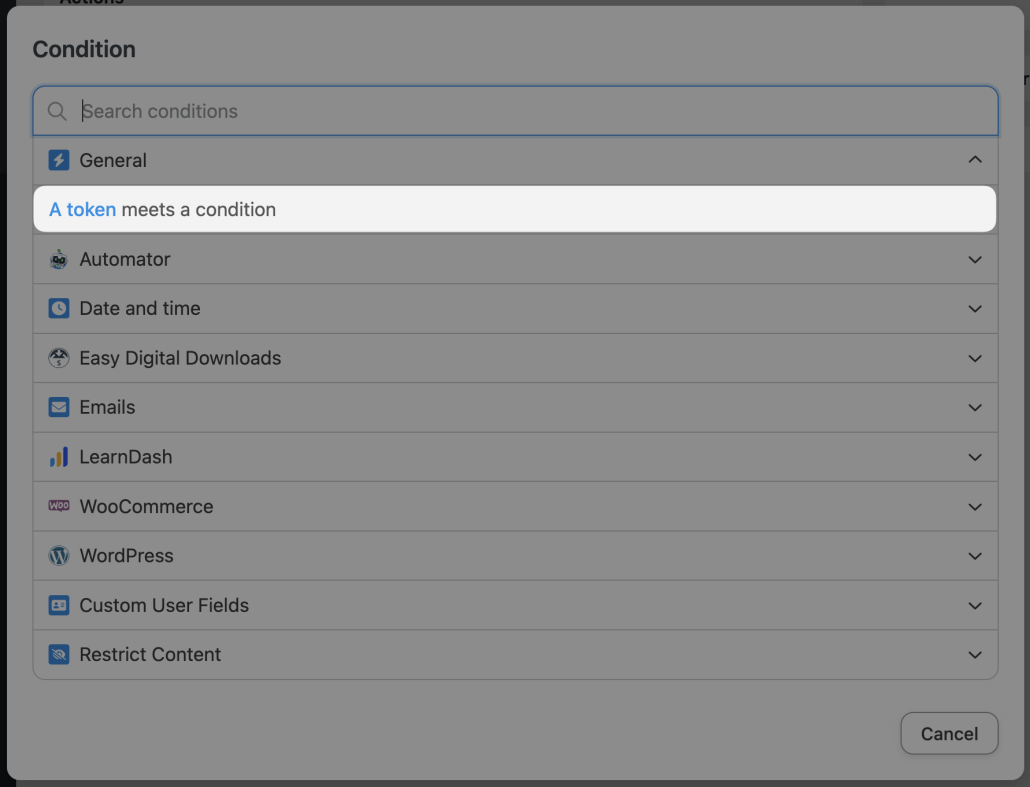Click the Automator robot icon

point(59,259)
